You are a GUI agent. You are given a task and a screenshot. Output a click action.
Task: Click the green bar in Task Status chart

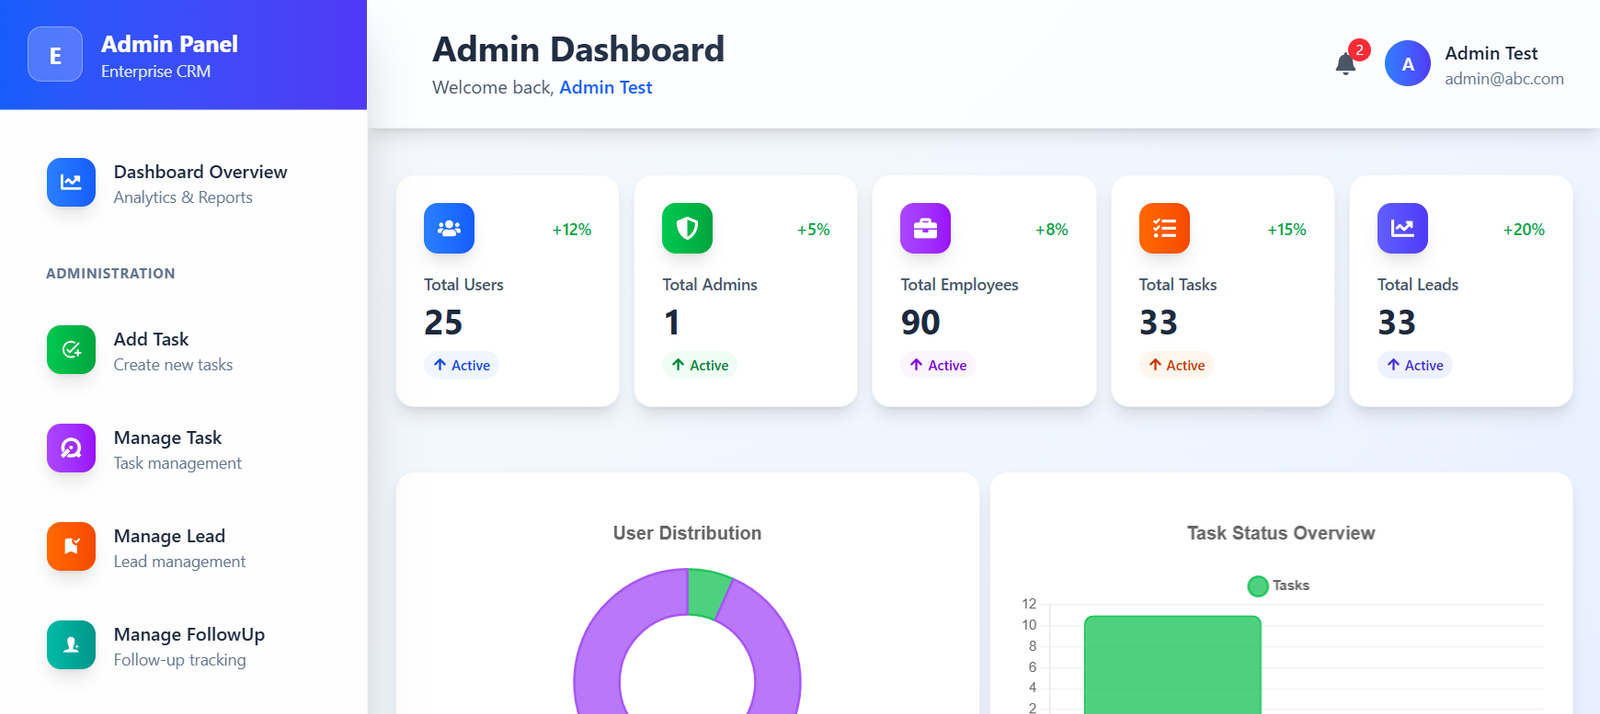(1172, 665)
